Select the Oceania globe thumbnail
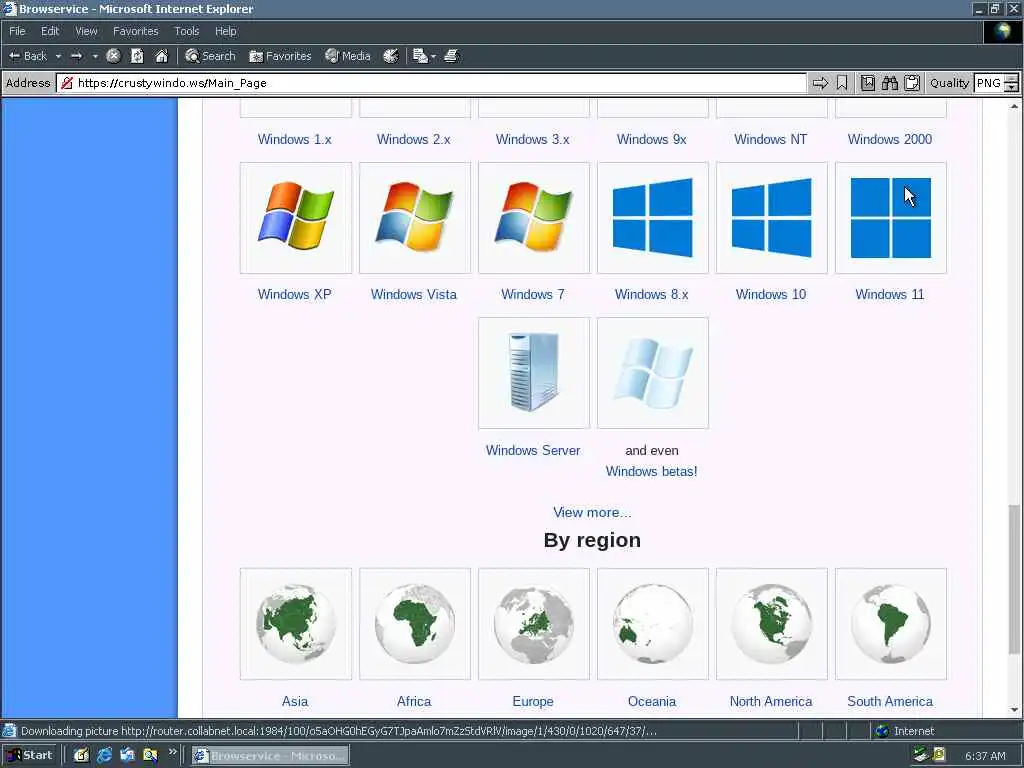This screenshot has height=768, width=1024. [652, 624]
